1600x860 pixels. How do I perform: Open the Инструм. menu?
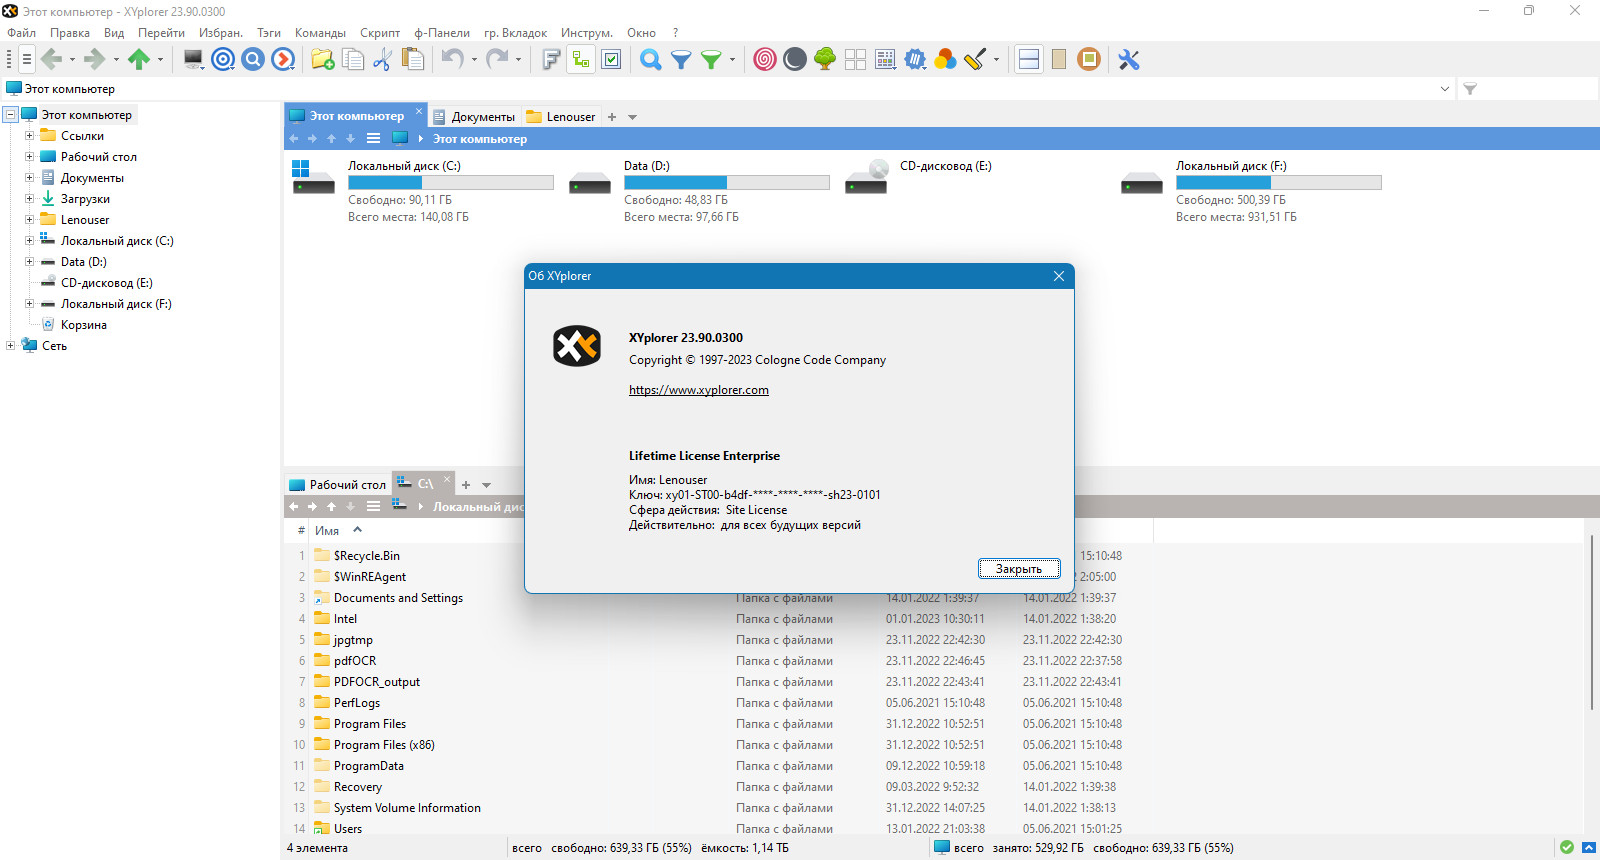pos(586,33)
